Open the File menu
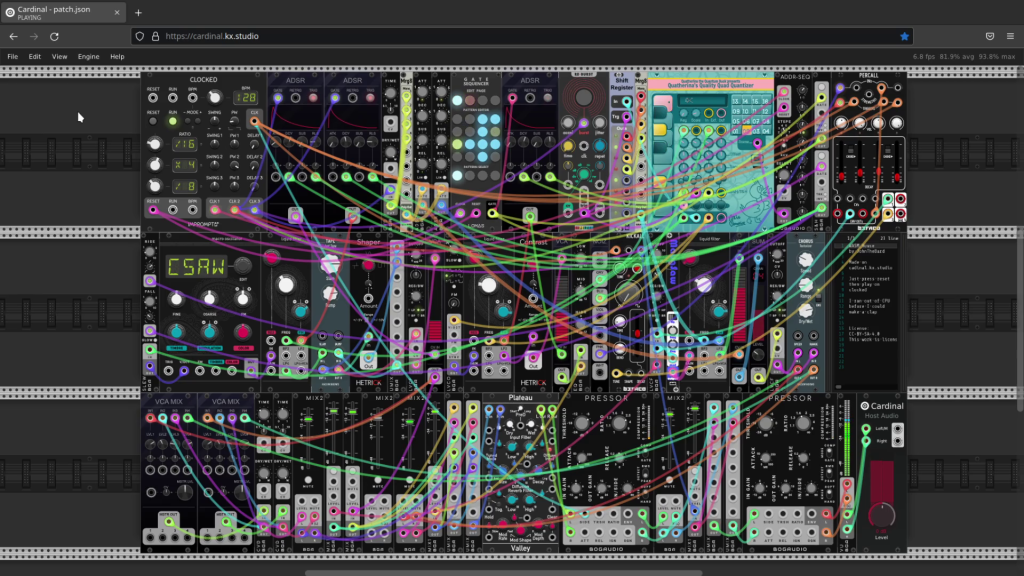The image size is (1024, 576). pos(12,57)
